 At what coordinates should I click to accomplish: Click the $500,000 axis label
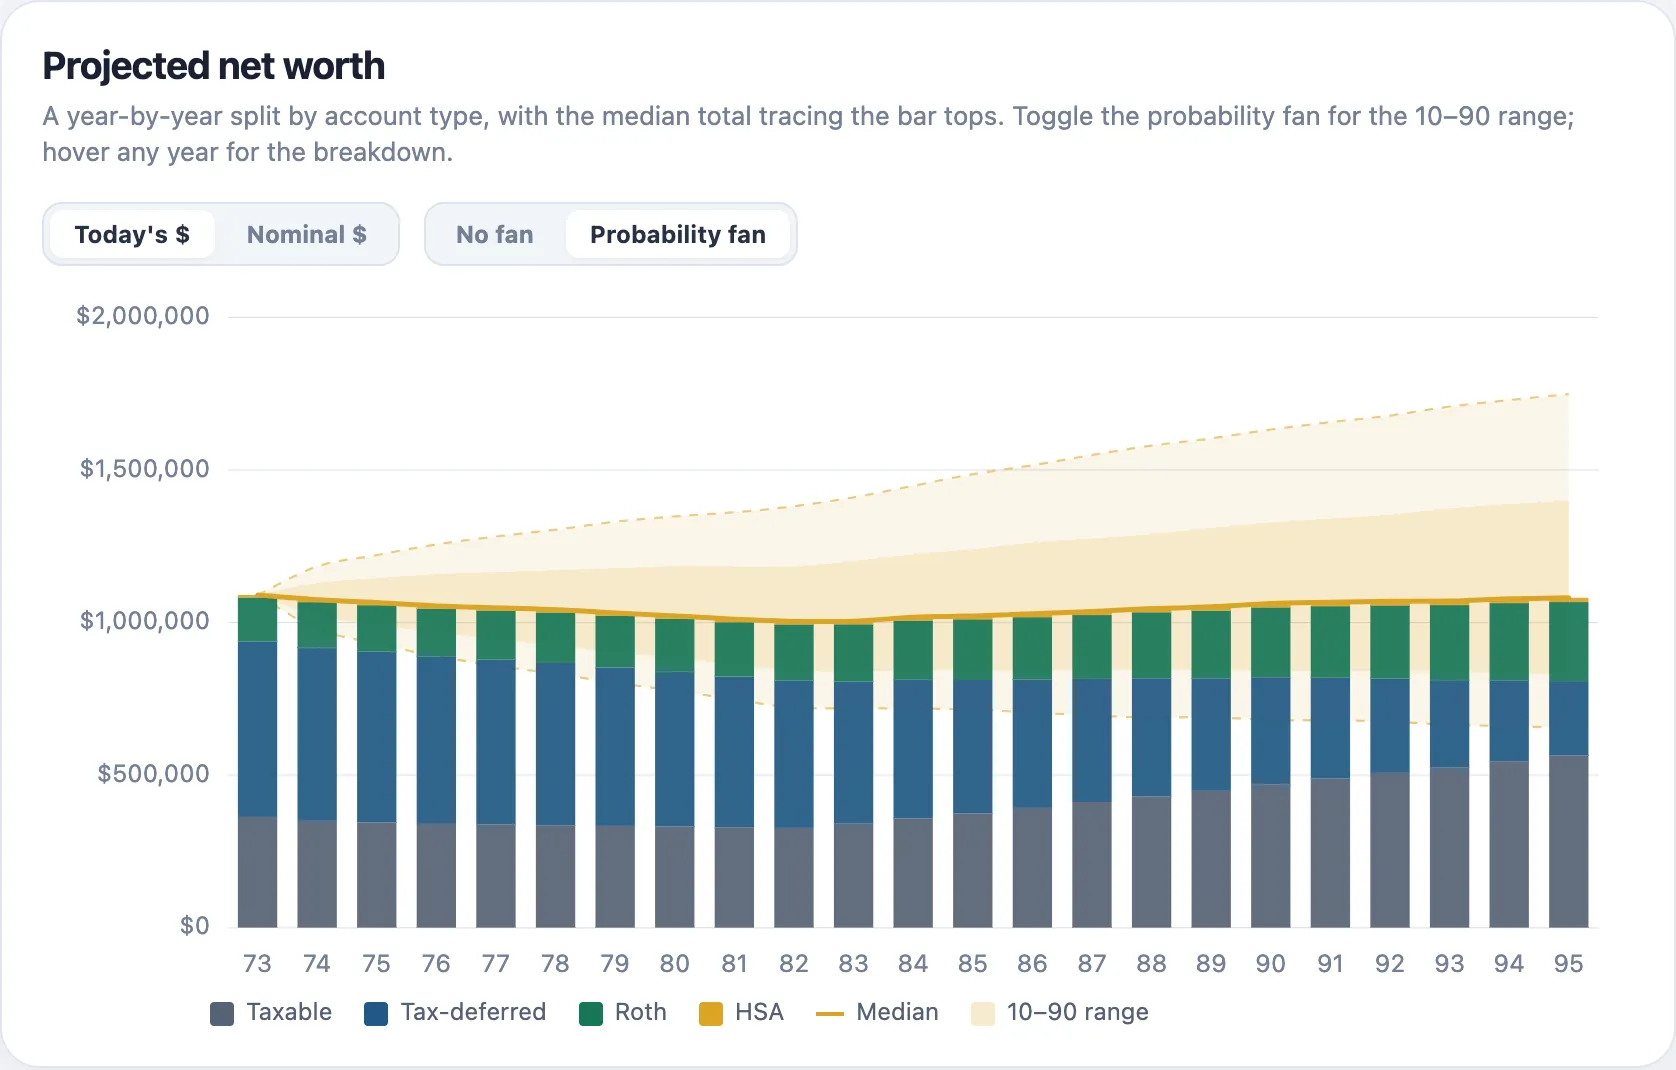point(154,774)
